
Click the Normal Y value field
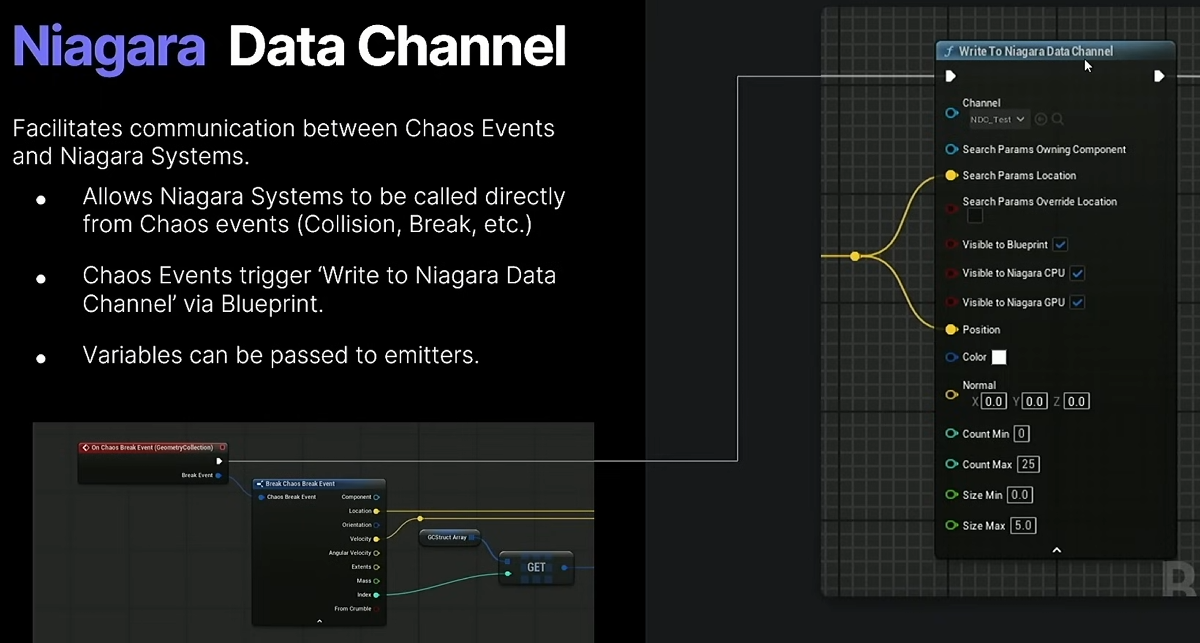1035,402
